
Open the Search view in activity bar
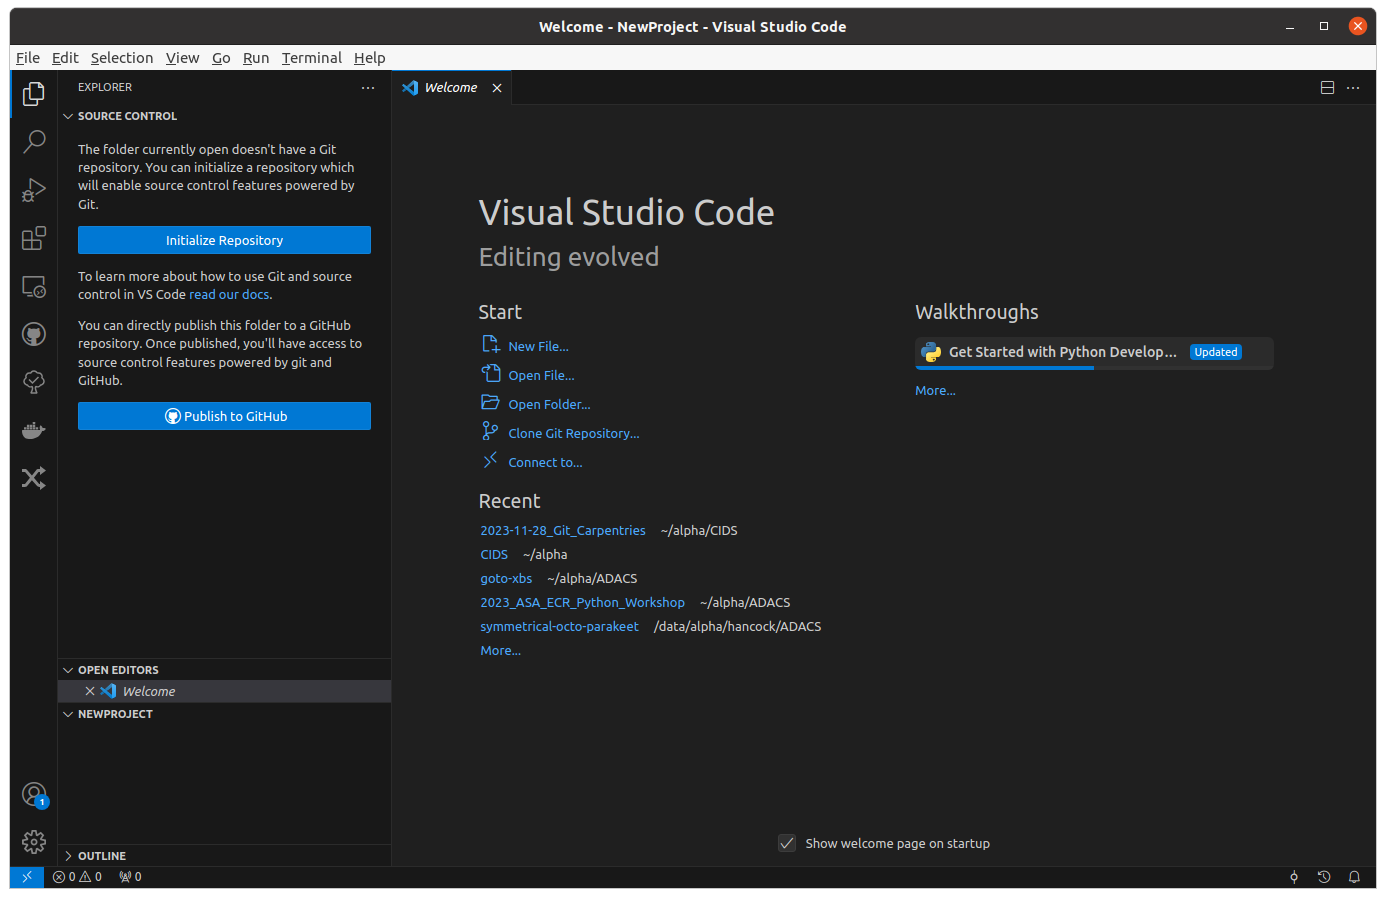(34, 141)
